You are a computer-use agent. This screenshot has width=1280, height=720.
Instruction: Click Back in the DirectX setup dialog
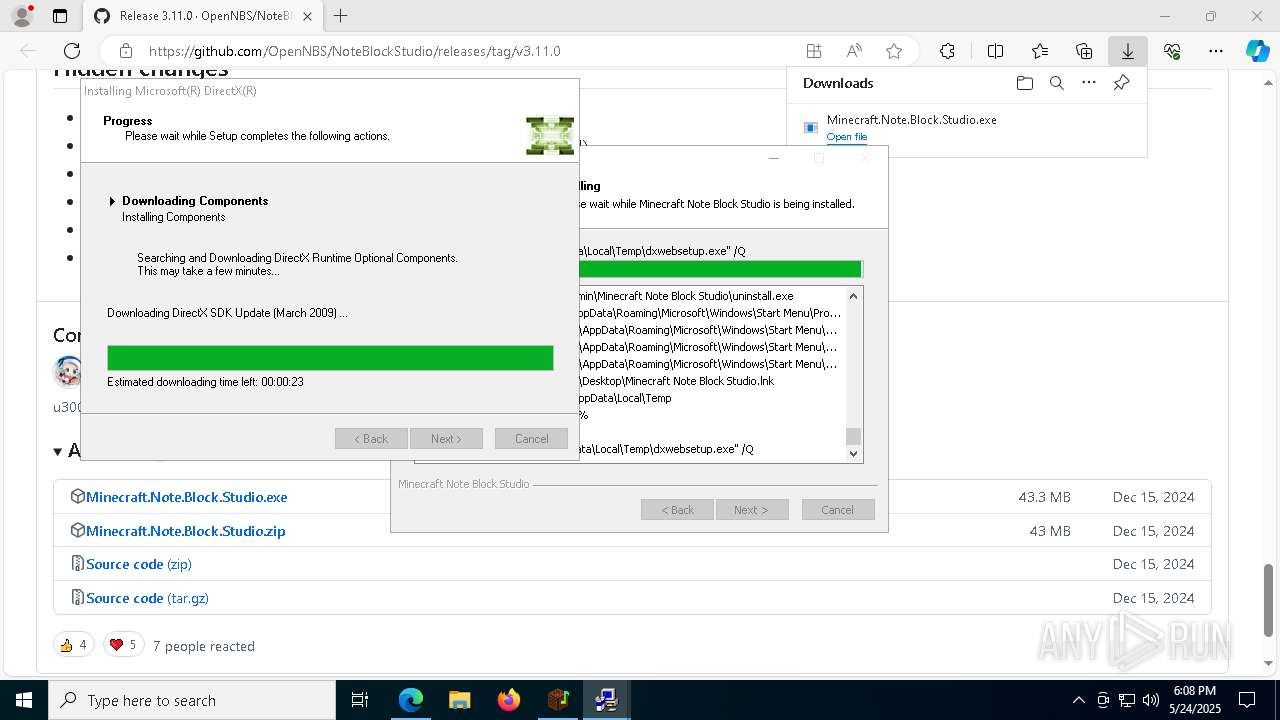coord(371,439)
